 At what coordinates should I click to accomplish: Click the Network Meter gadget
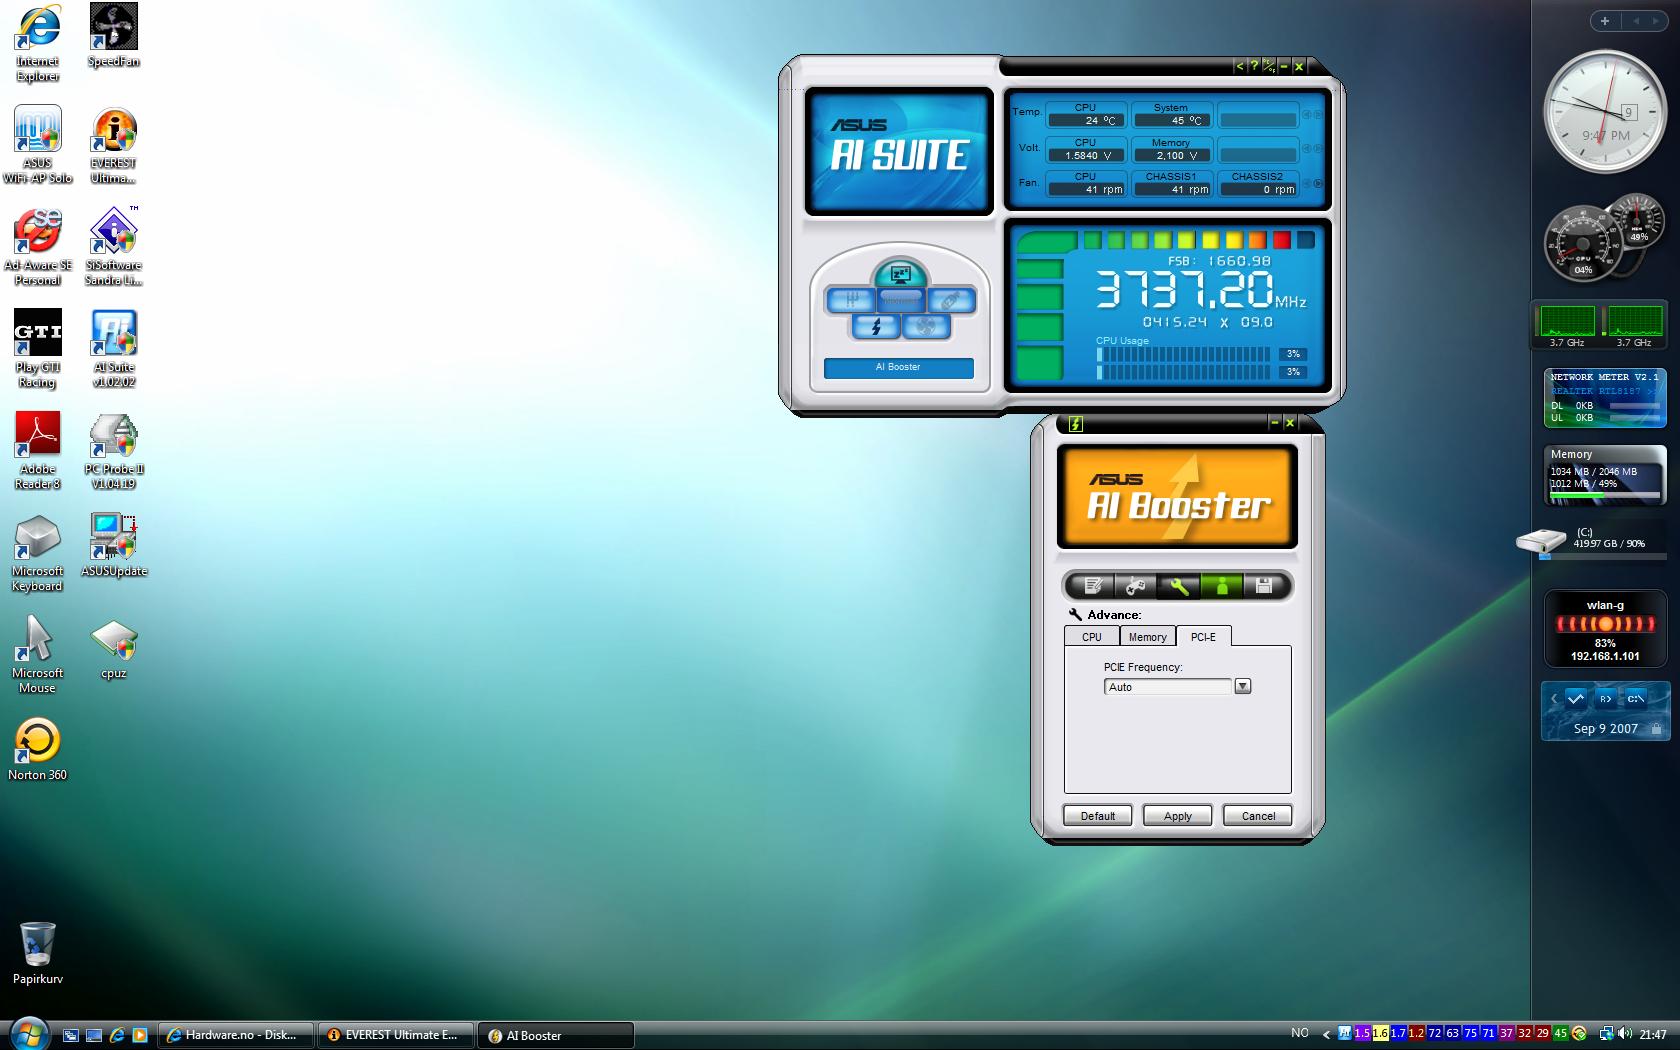click(1604, 398)
